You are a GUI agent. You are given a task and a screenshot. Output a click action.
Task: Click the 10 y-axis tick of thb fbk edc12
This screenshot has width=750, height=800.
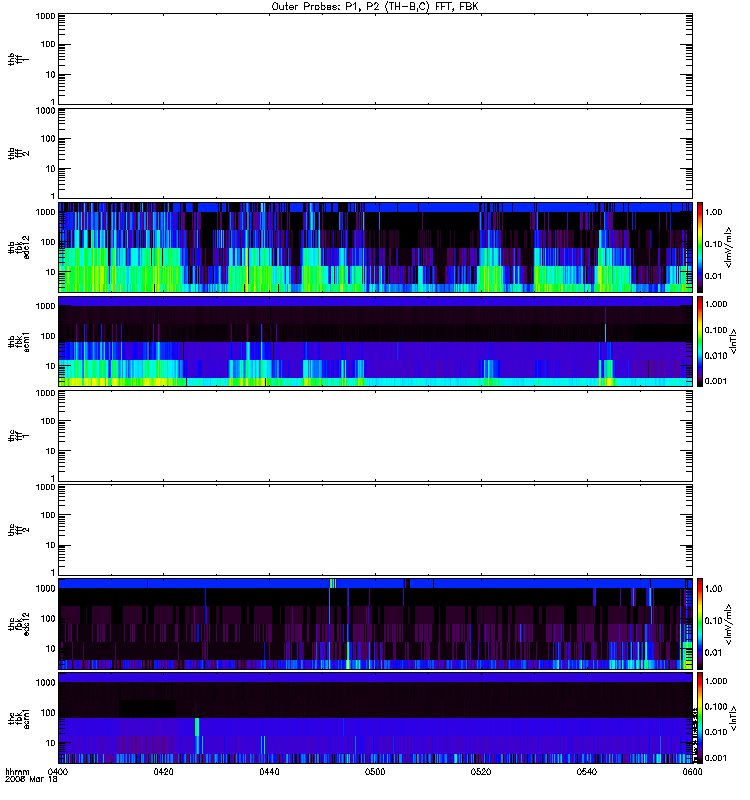click(51, 272)
